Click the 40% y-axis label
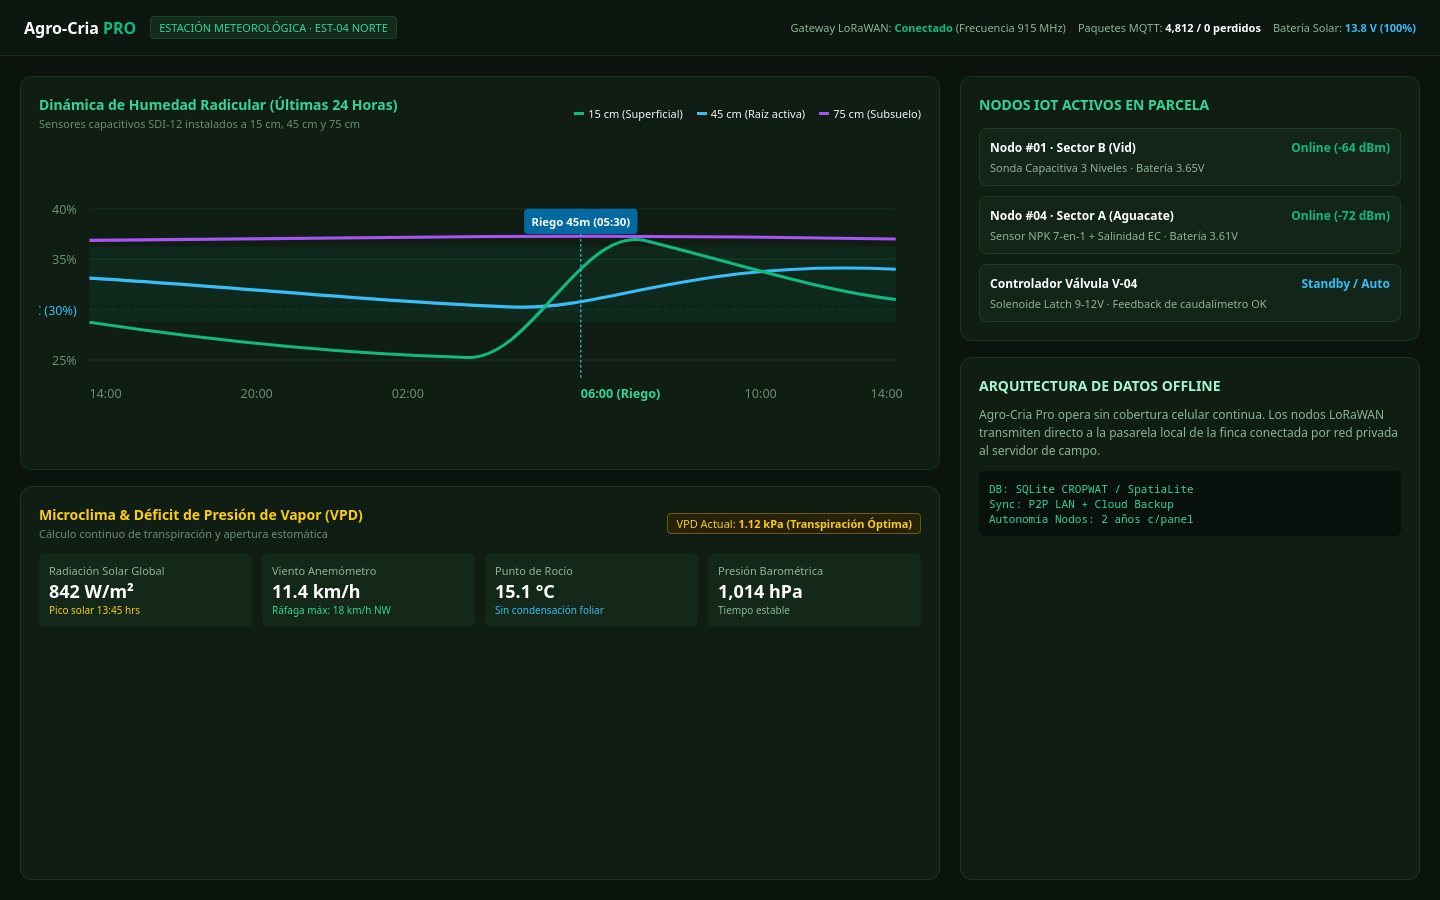The height and width of the screenshot is (900, 1440). tap(64, 210)
